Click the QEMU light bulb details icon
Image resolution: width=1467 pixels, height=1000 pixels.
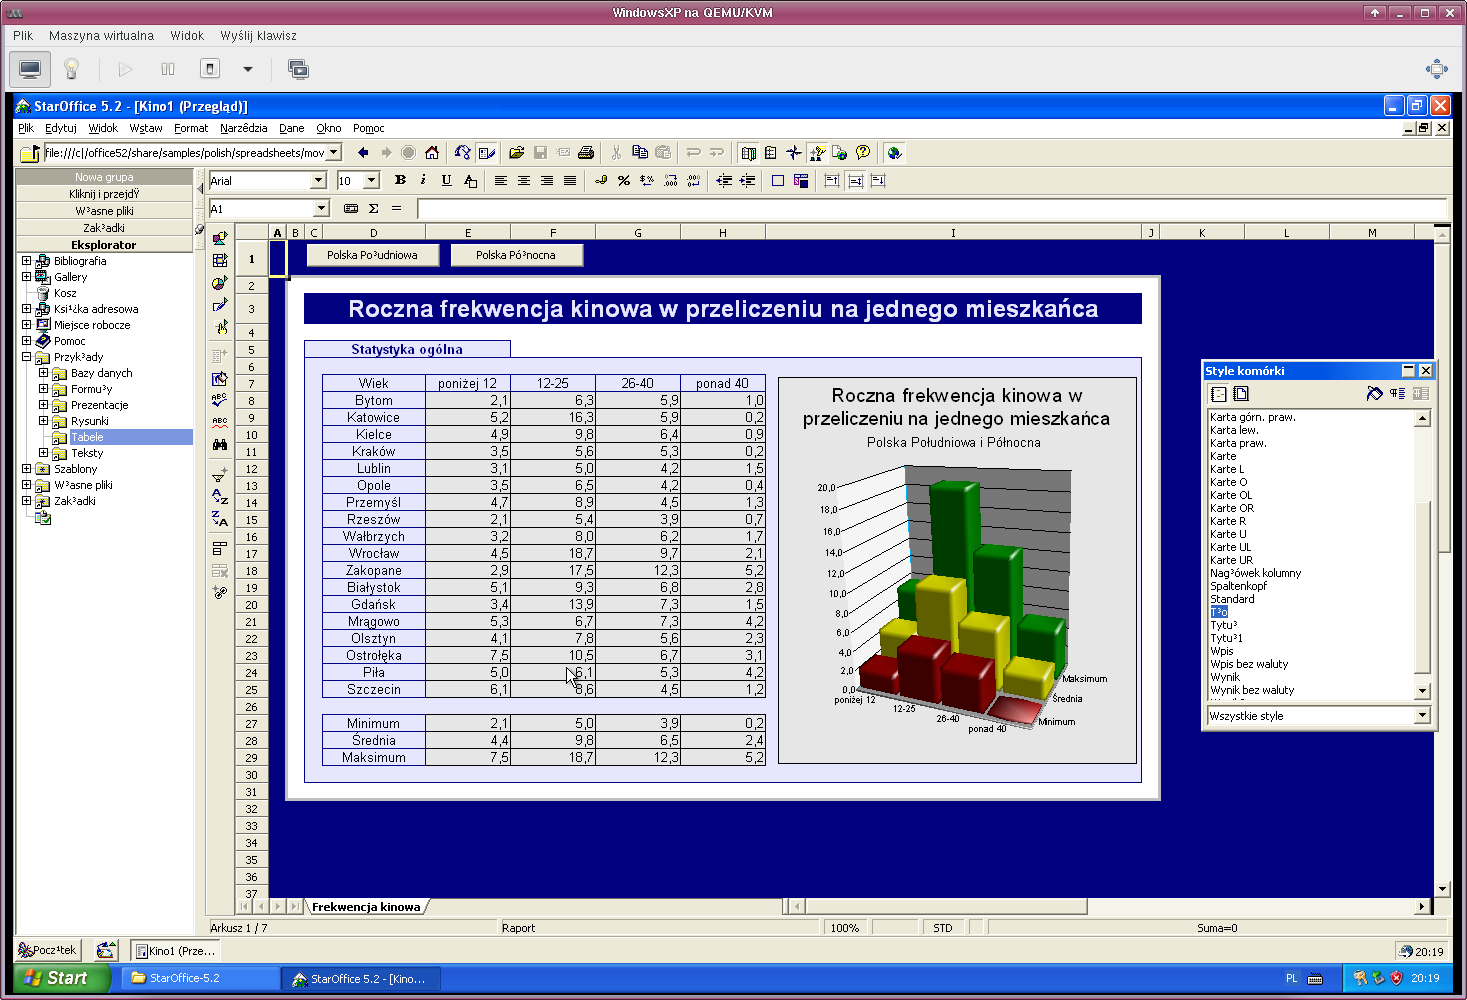(x=71, y=69)
